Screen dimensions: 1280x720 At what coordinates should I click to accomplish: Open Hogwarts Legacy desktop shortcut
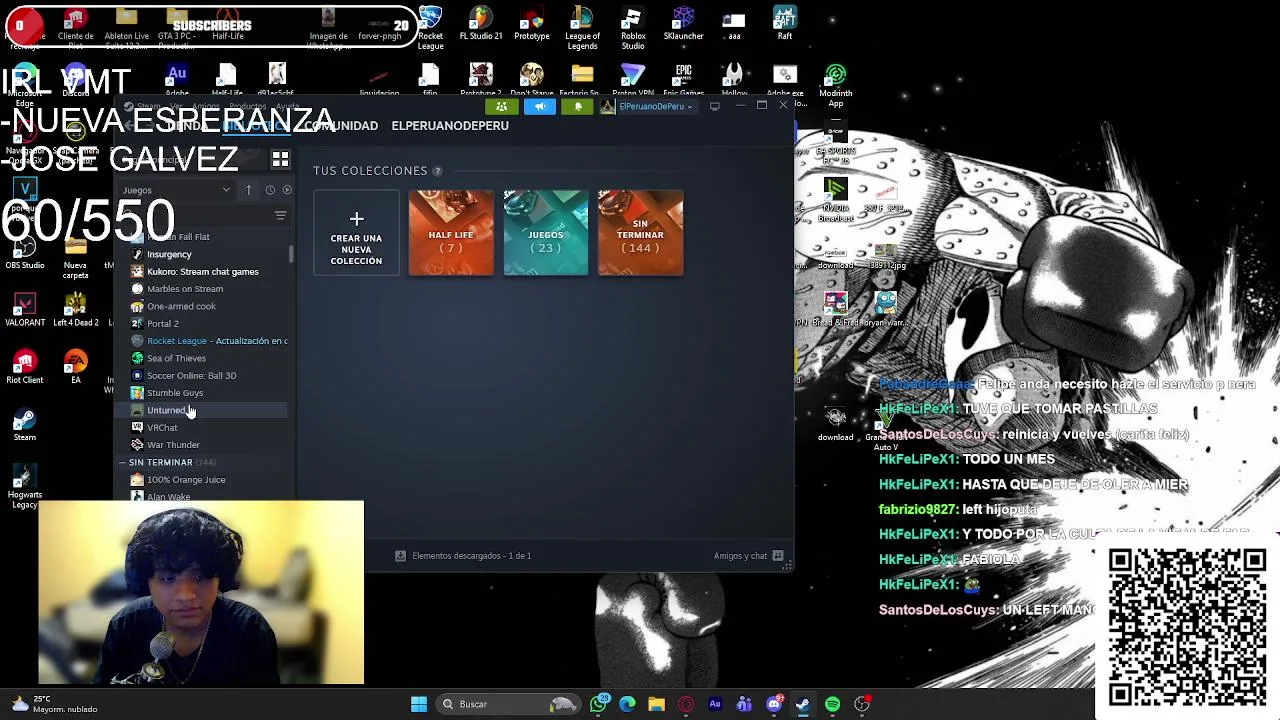pyautogui.click(x=25, y=487)
